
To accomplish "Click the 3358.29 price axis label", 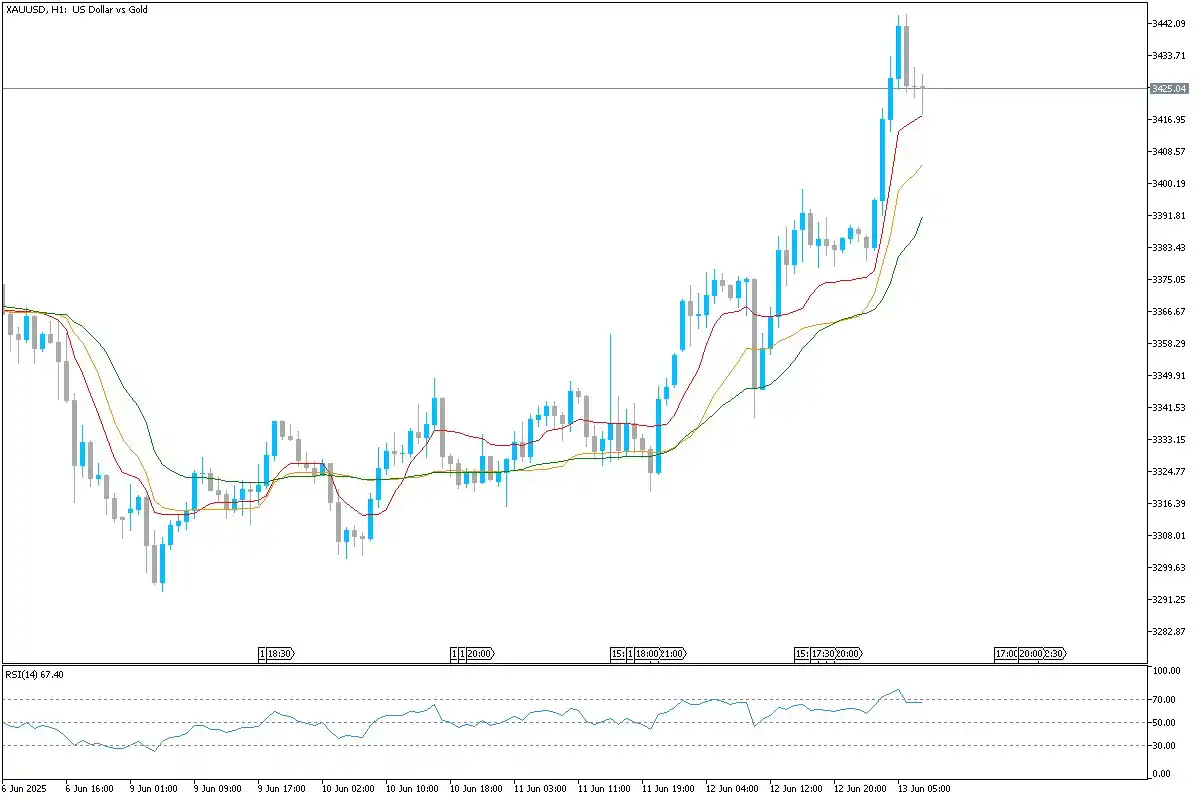I will 1167,343.
